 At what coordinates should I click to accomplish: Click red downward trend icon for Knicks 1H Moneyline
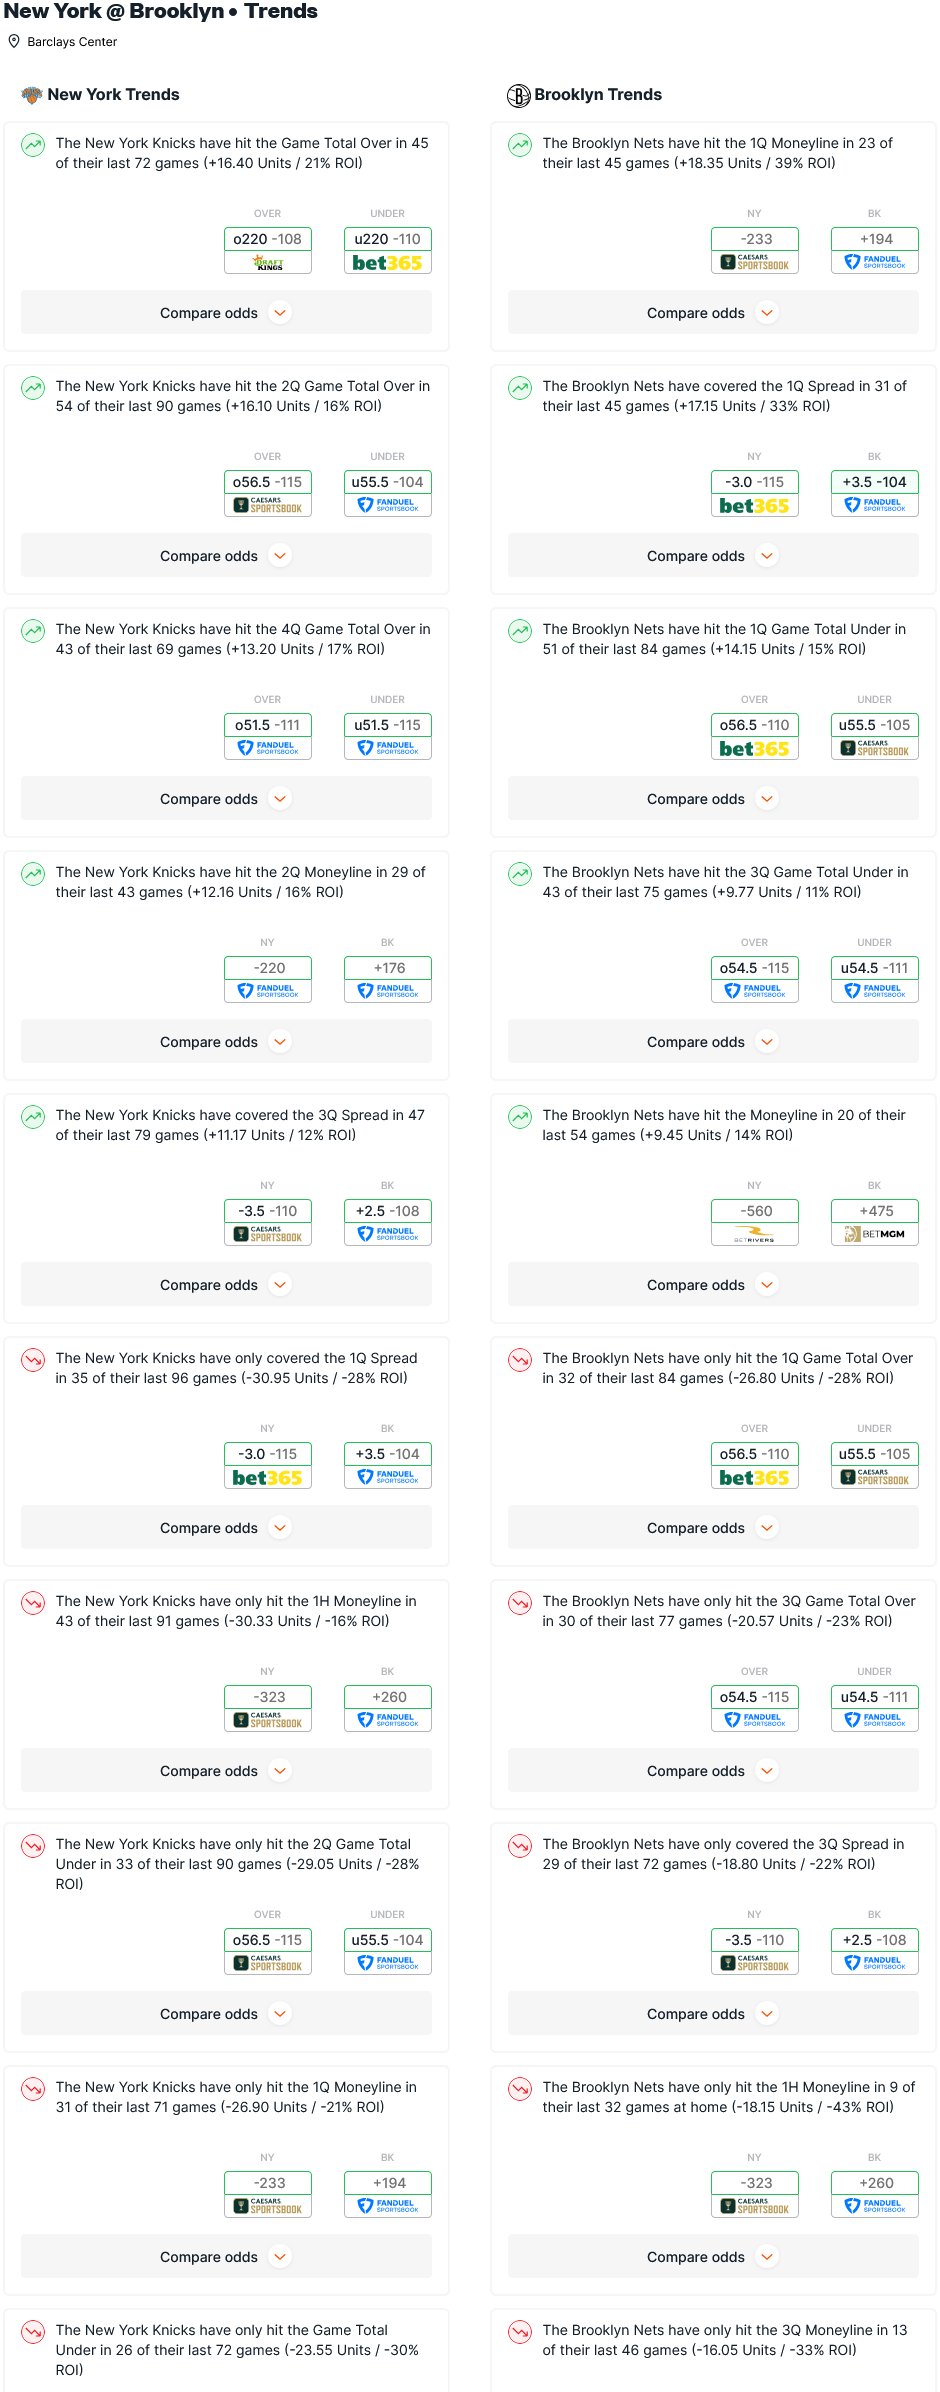[33, 1603]
